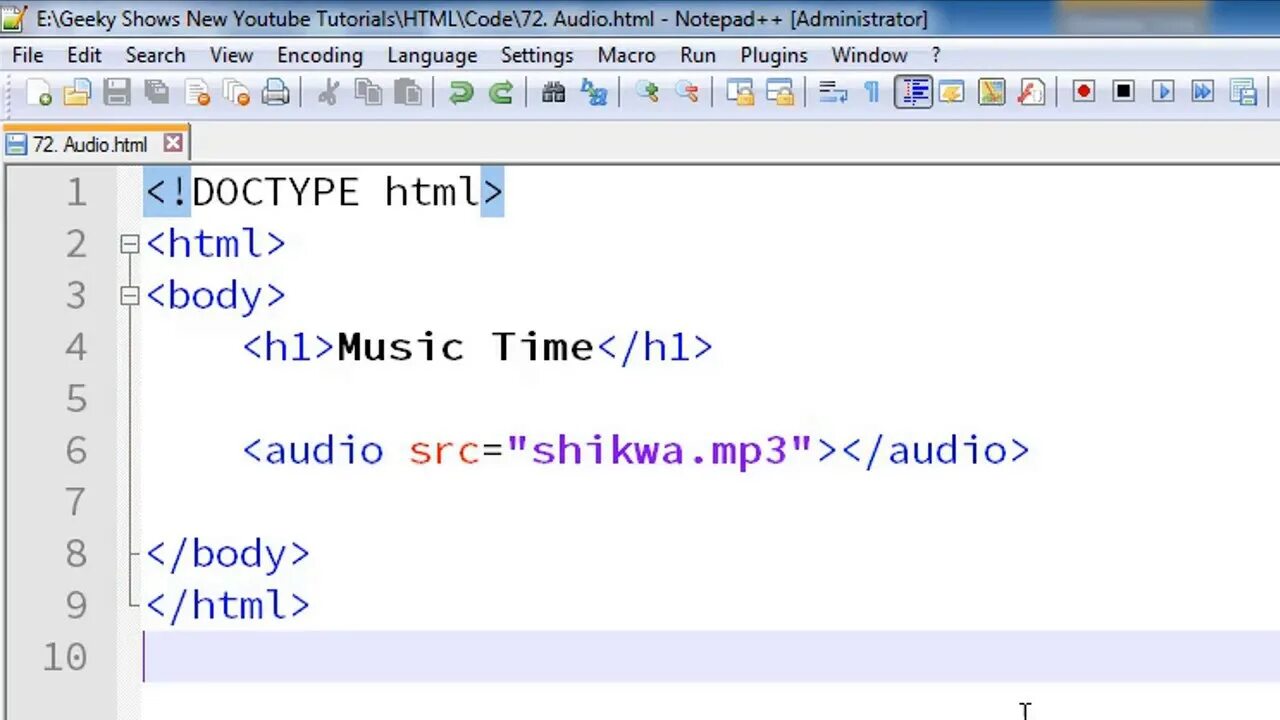Collapse the body element fold on line 3
This screenshot has width=1280, height=720.
point(129,295)
